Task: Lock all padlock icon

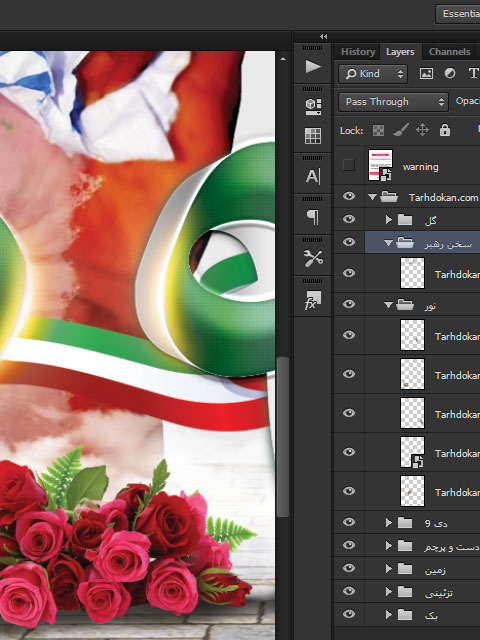Action: point(445,130)
